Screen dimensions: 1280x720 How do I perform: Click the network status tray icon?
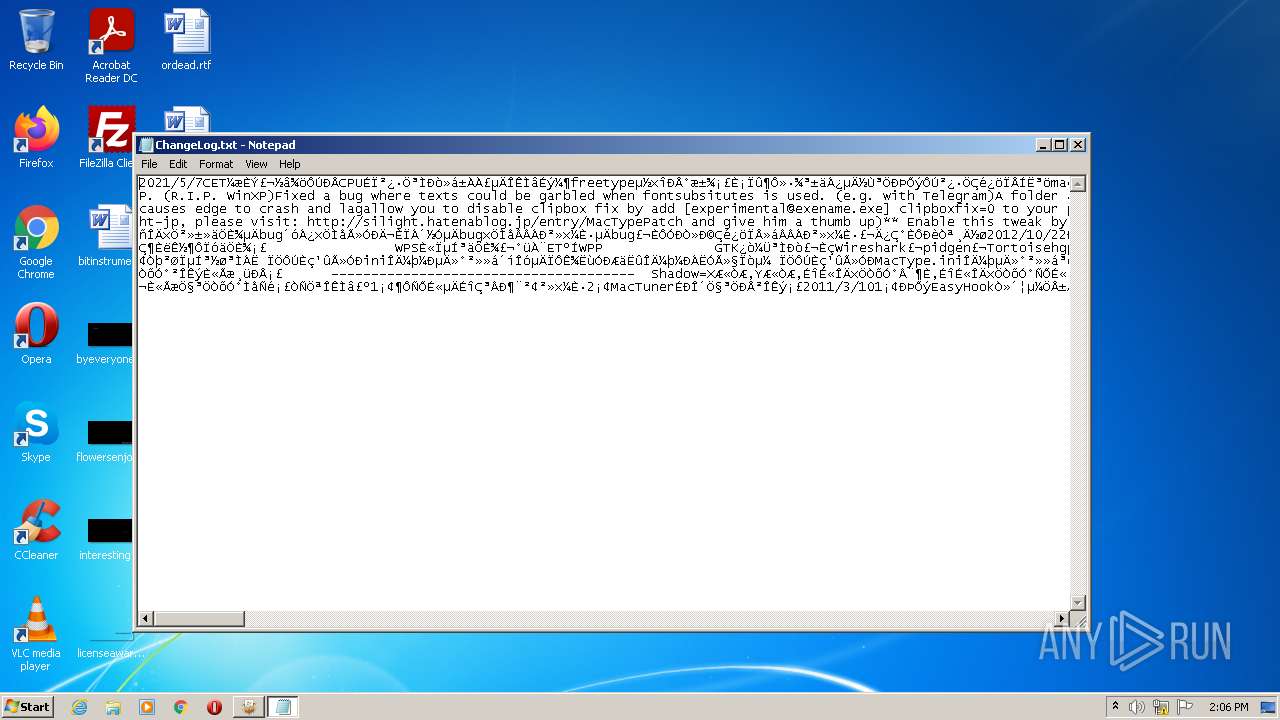tap(1160, 707)
